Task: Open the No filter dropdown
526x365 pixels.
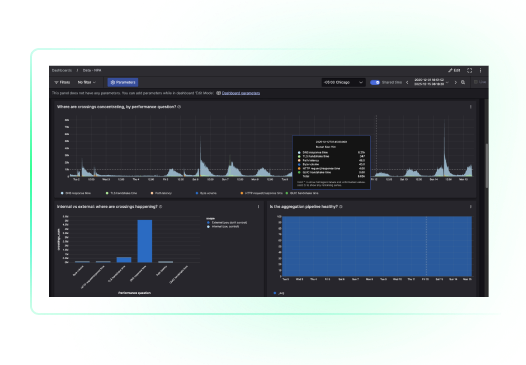Action: 87,82
